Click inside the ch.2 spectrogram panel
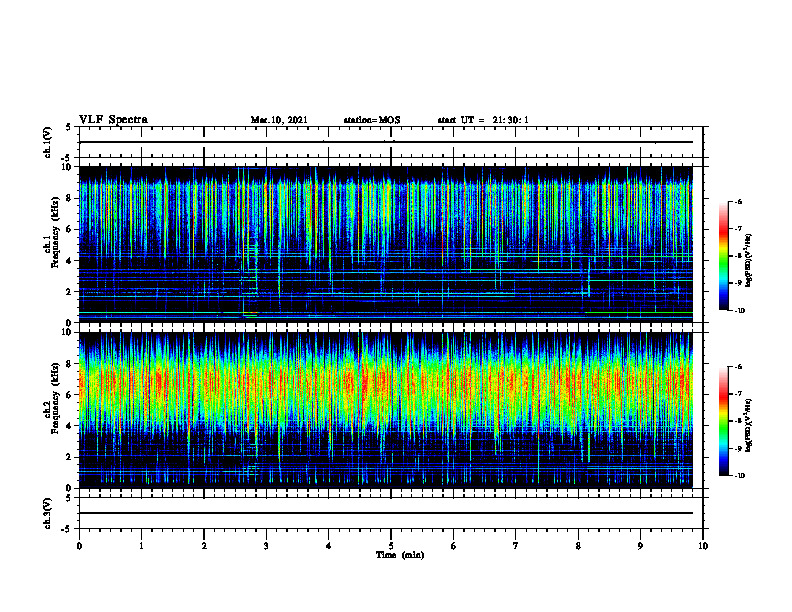Image resolution: width=792 pixels, height=612 pixels. [x=386, y=410]
